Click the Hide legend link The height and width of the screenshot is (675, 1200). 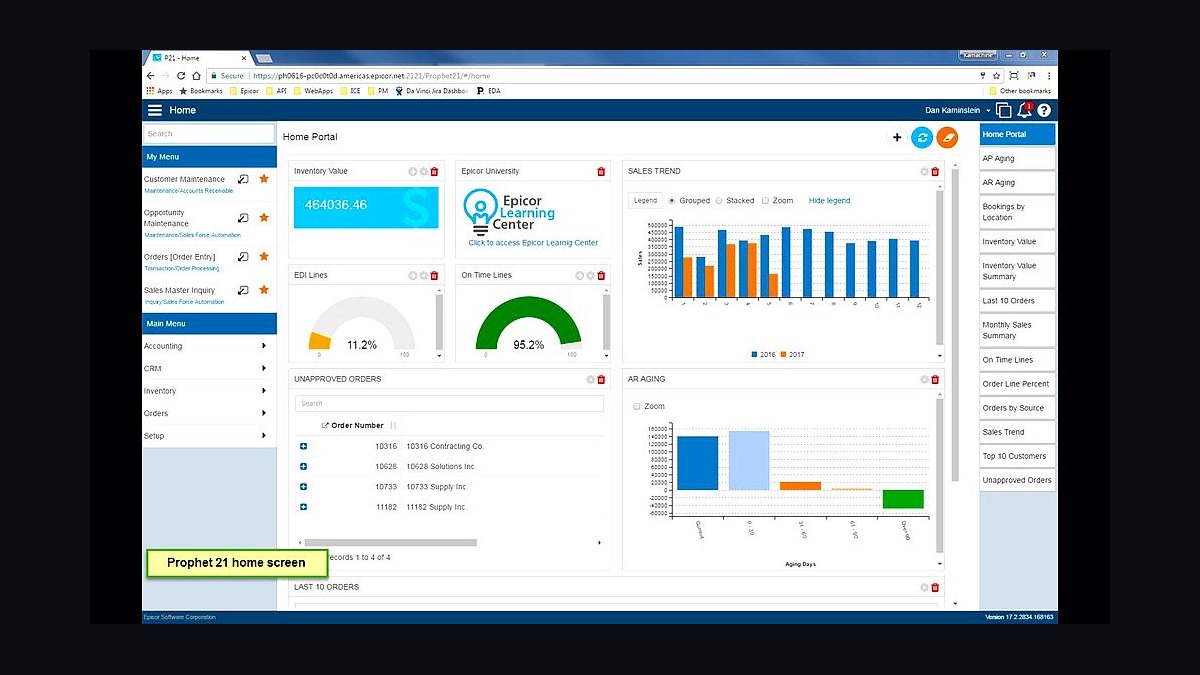[x=829, y=200]
